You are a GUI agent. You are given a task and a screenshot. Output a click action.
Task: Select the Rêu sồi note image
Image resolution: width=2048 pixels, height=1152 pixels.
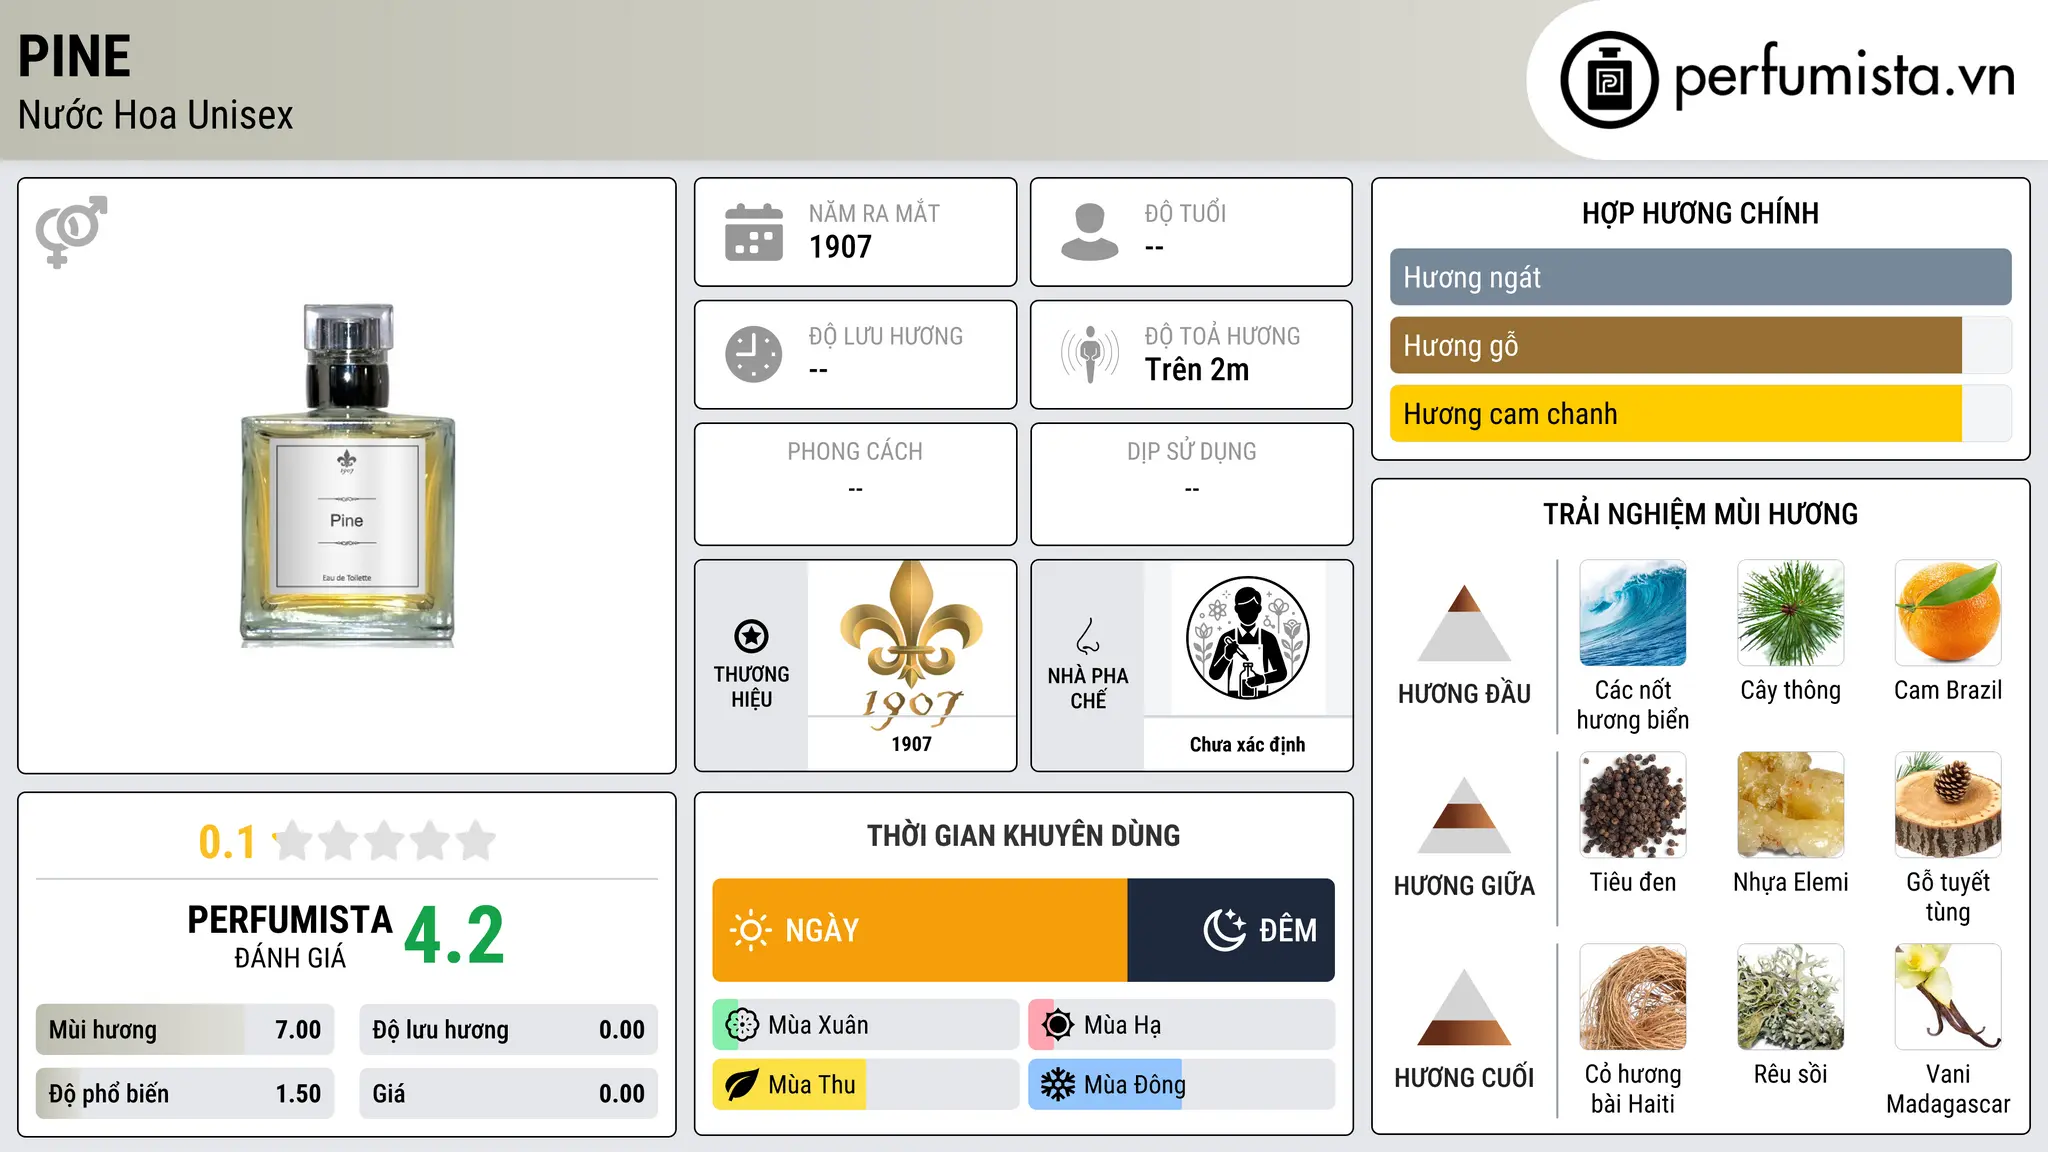click(1790, 997)
